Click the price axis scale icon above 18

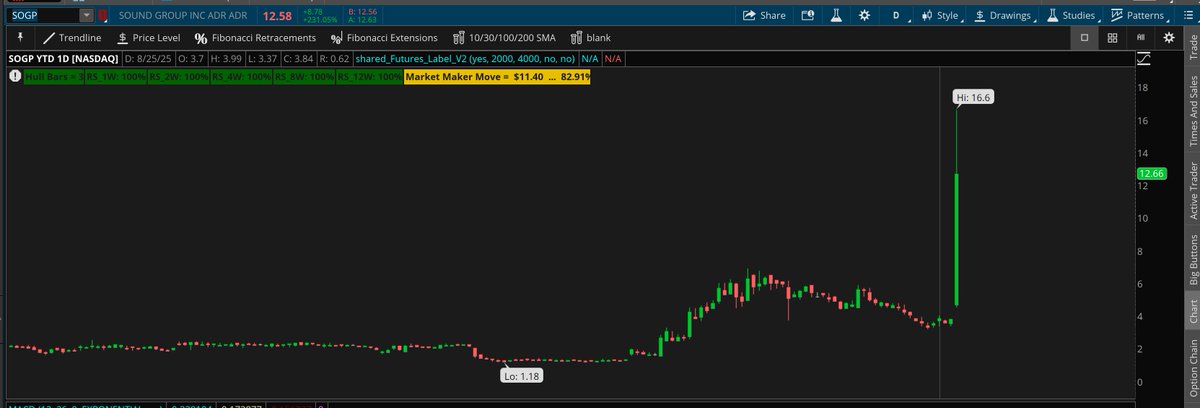(1144, 61)
